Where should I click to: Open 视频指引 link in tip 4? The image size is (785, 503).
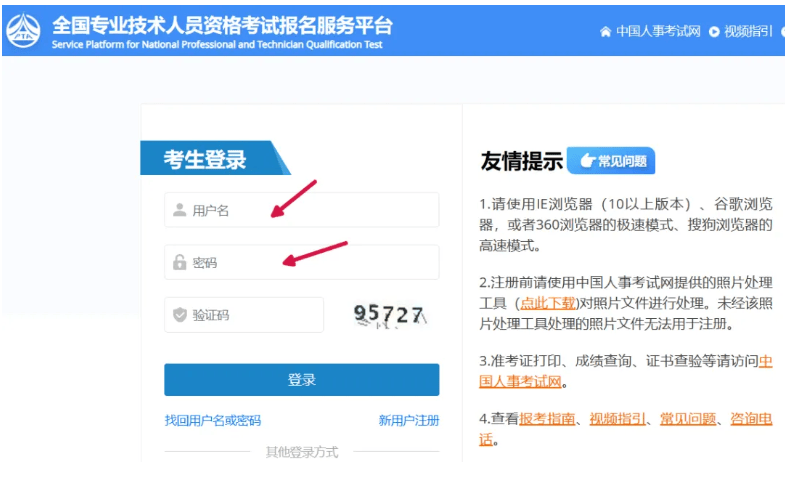click(618, 419)
